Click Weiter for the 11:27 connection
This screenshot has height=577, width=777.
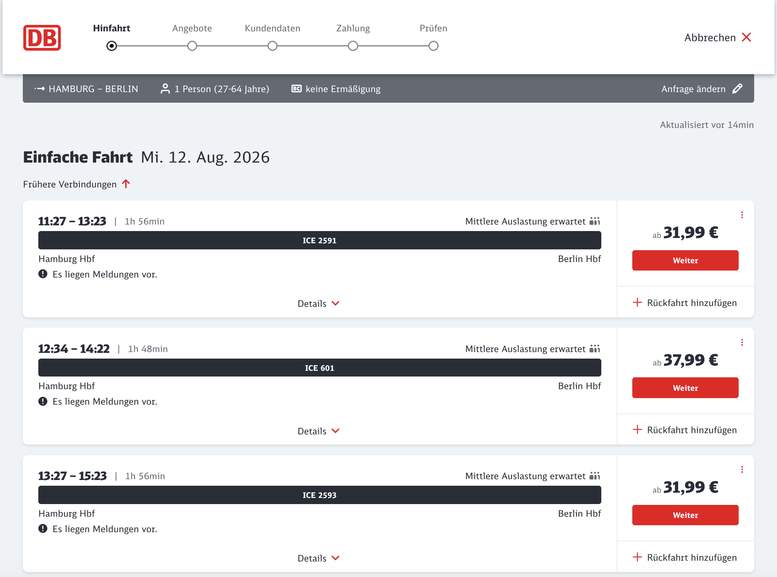(685, 260)
